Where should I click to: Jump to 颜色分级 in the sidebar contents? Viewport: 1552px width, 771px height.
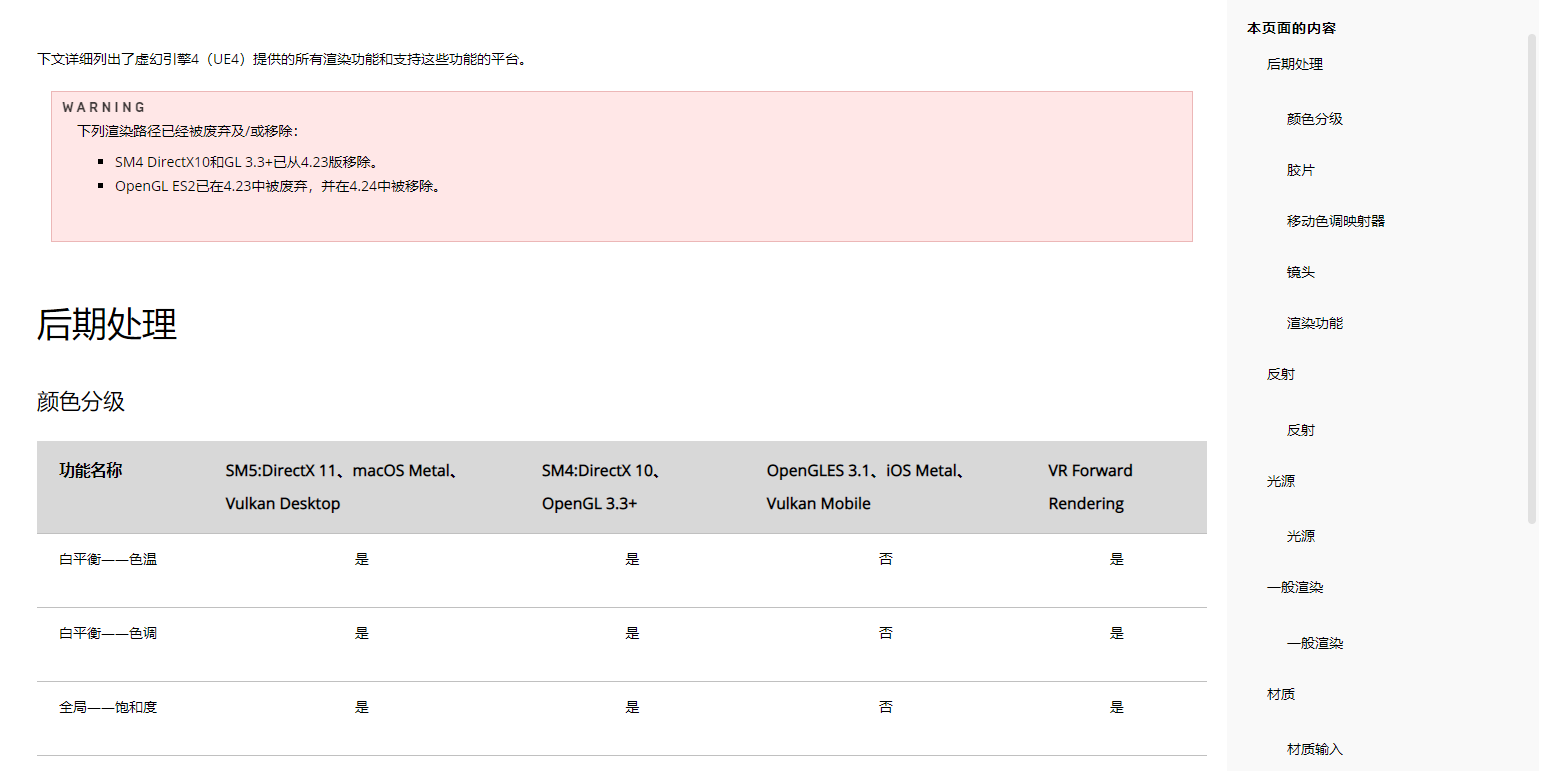pos(1314,119)
